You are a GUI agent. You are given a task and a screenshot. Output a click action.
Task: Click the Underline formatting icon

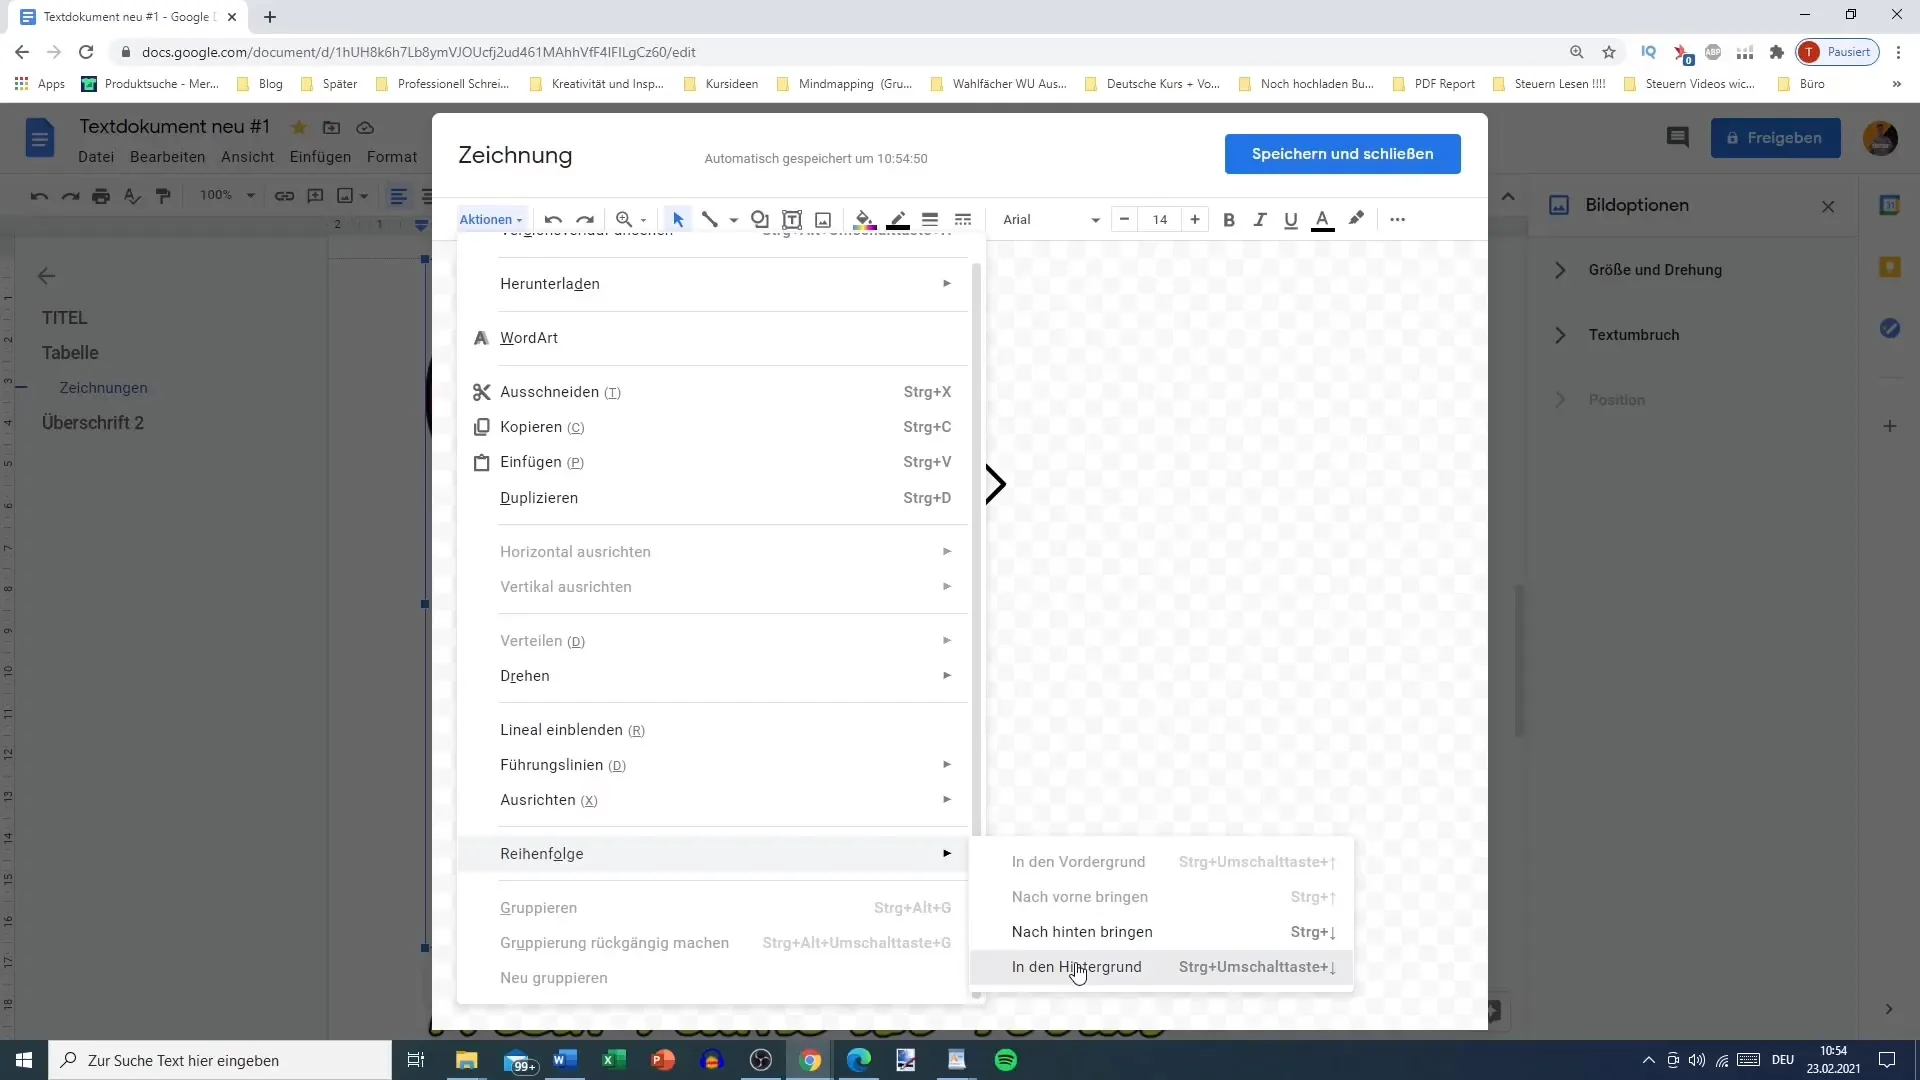1290,219
